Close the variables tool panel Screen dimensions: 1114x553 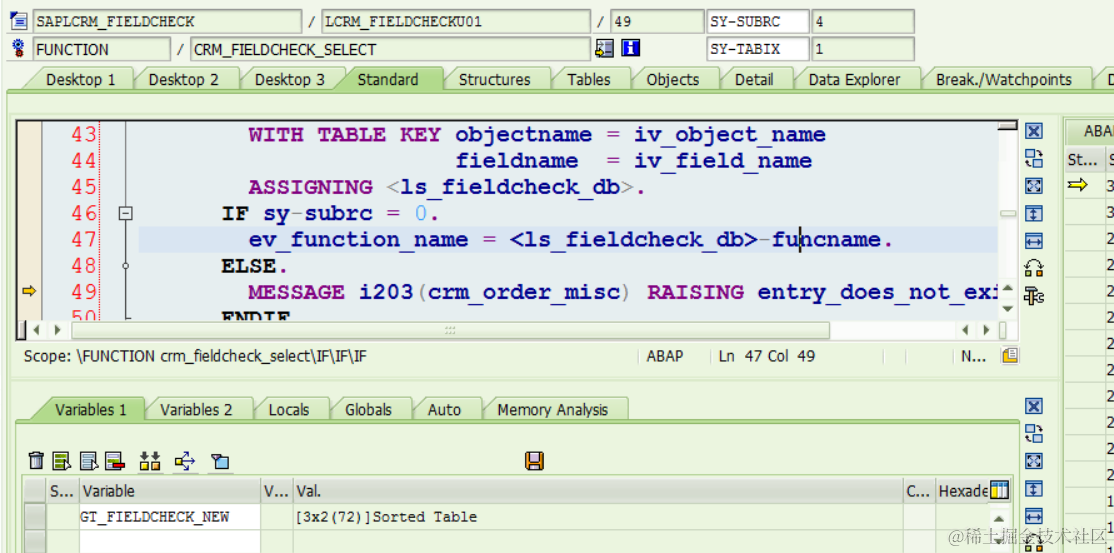1034,406
